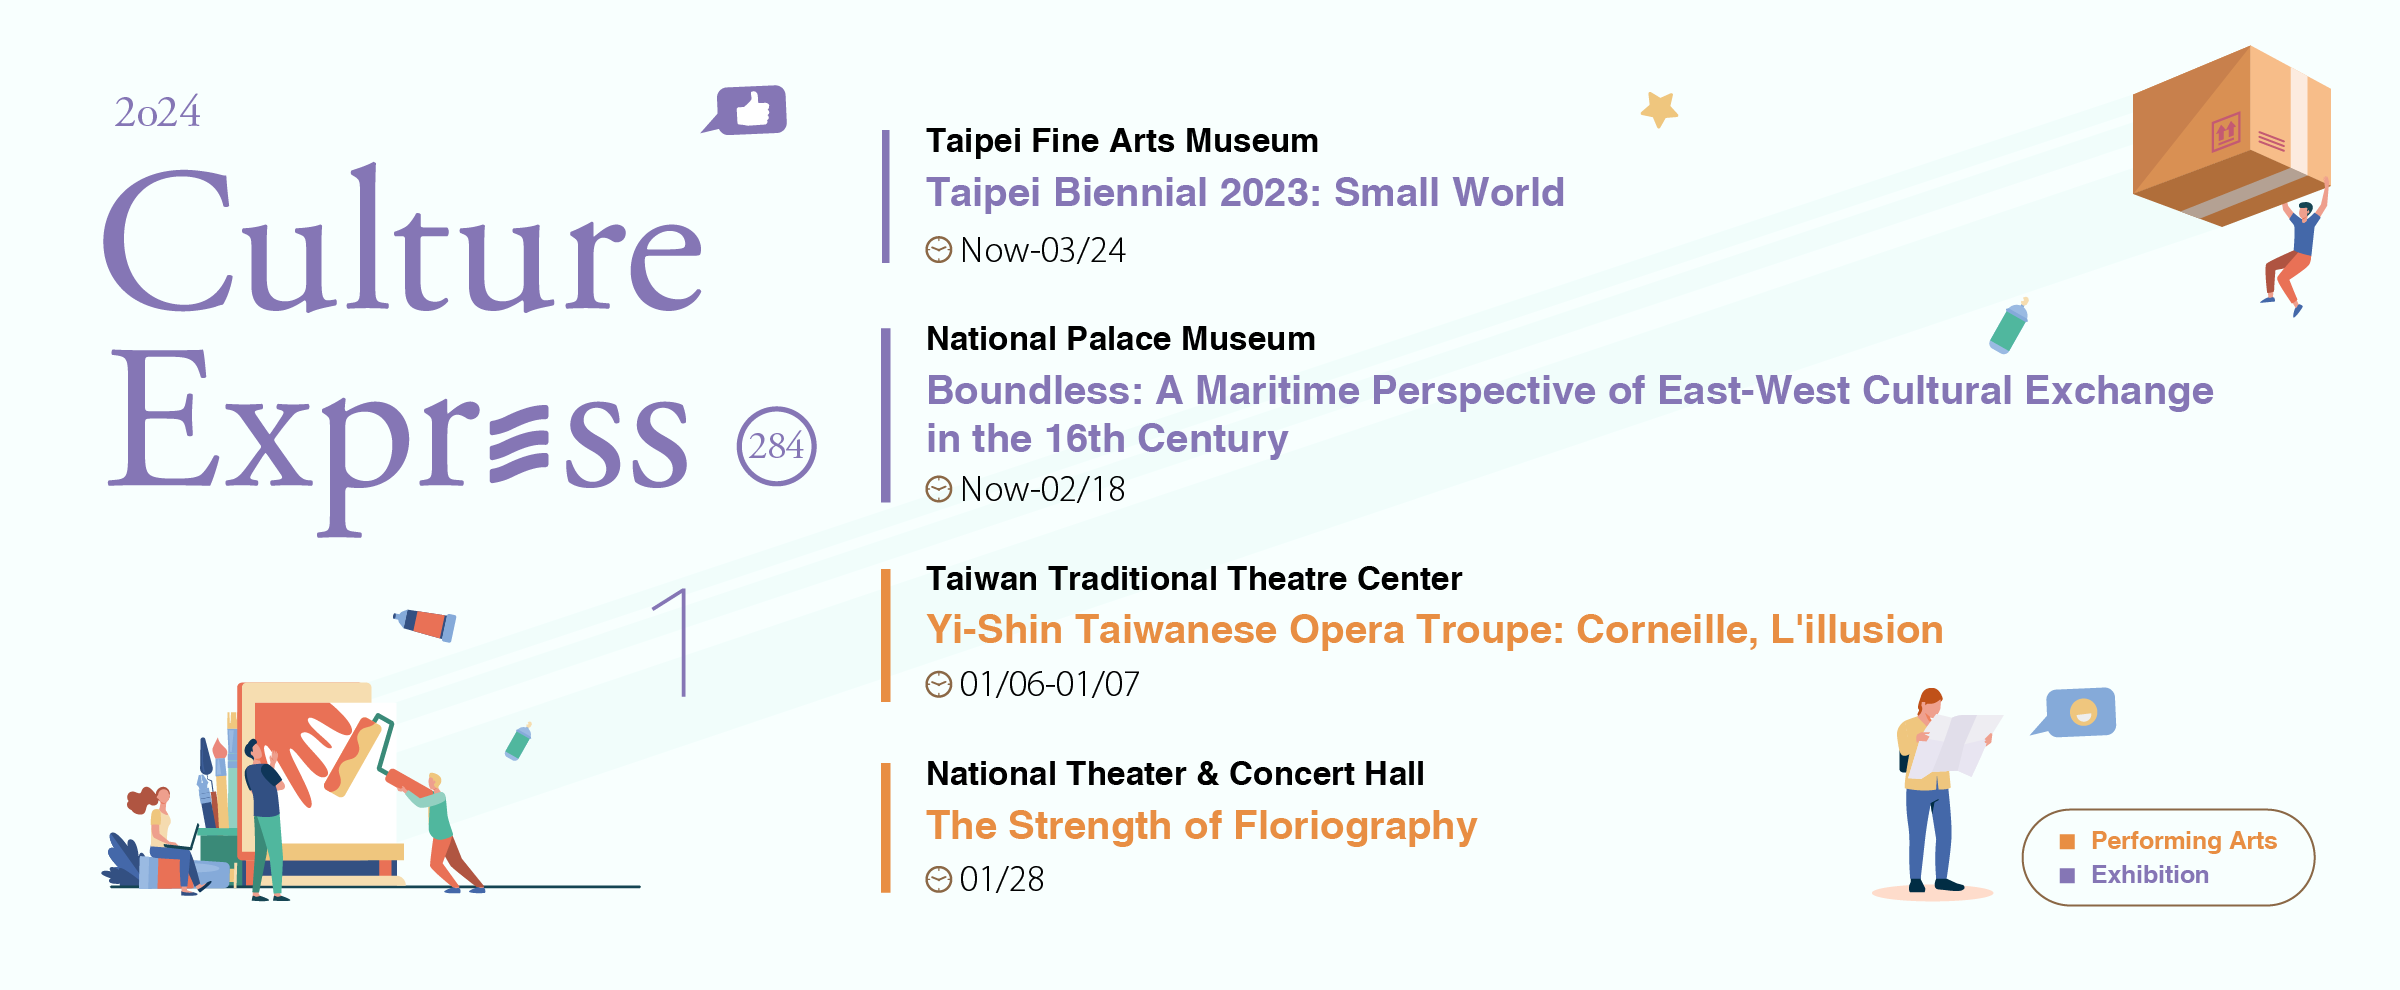The height and width of the screenshot is (990, 2400).
Task: Click the Taipei Fine Arts Museum heading
Action: 1121,141
